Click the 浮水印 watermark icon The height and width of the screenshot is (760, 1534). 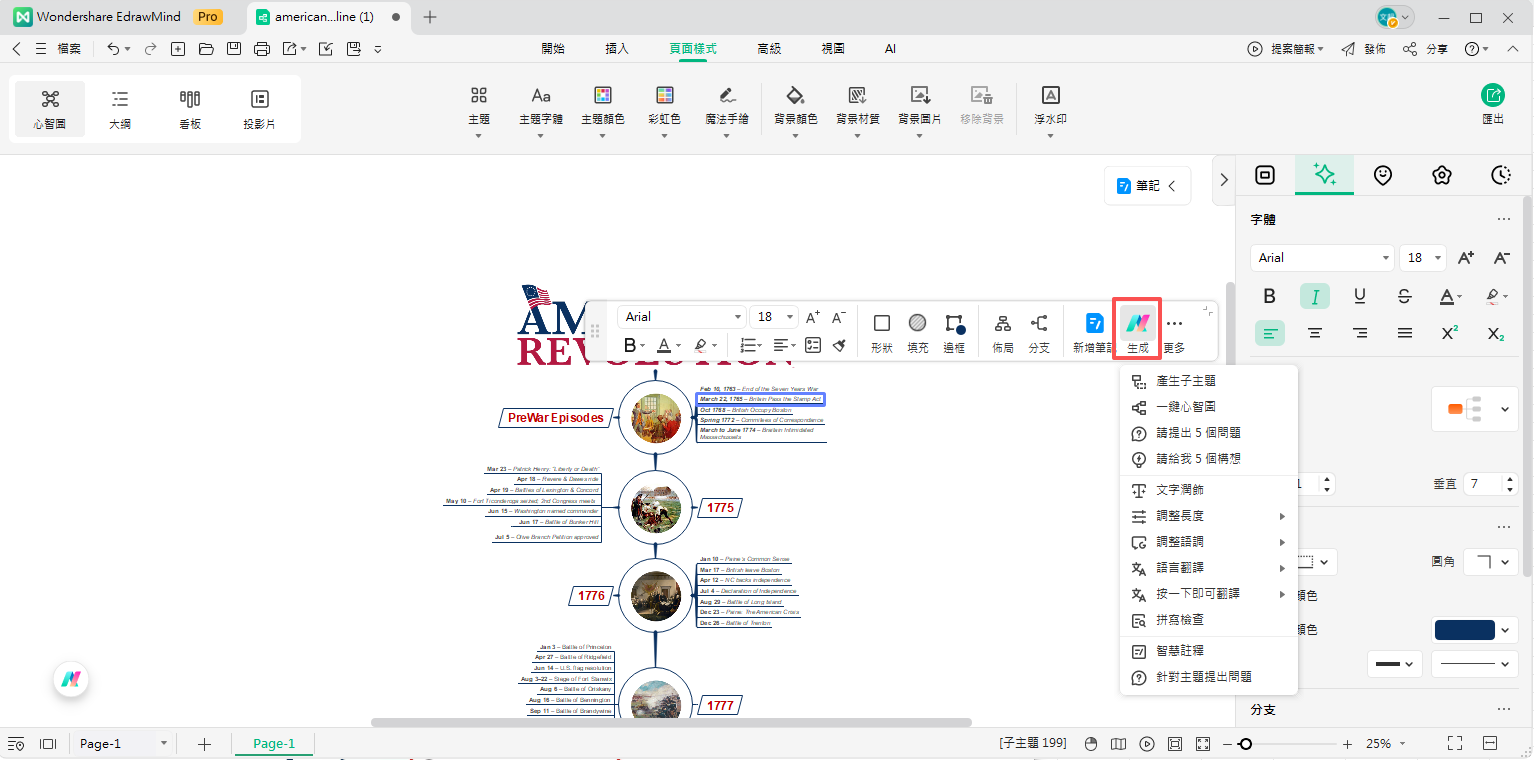pos(1050,96)
